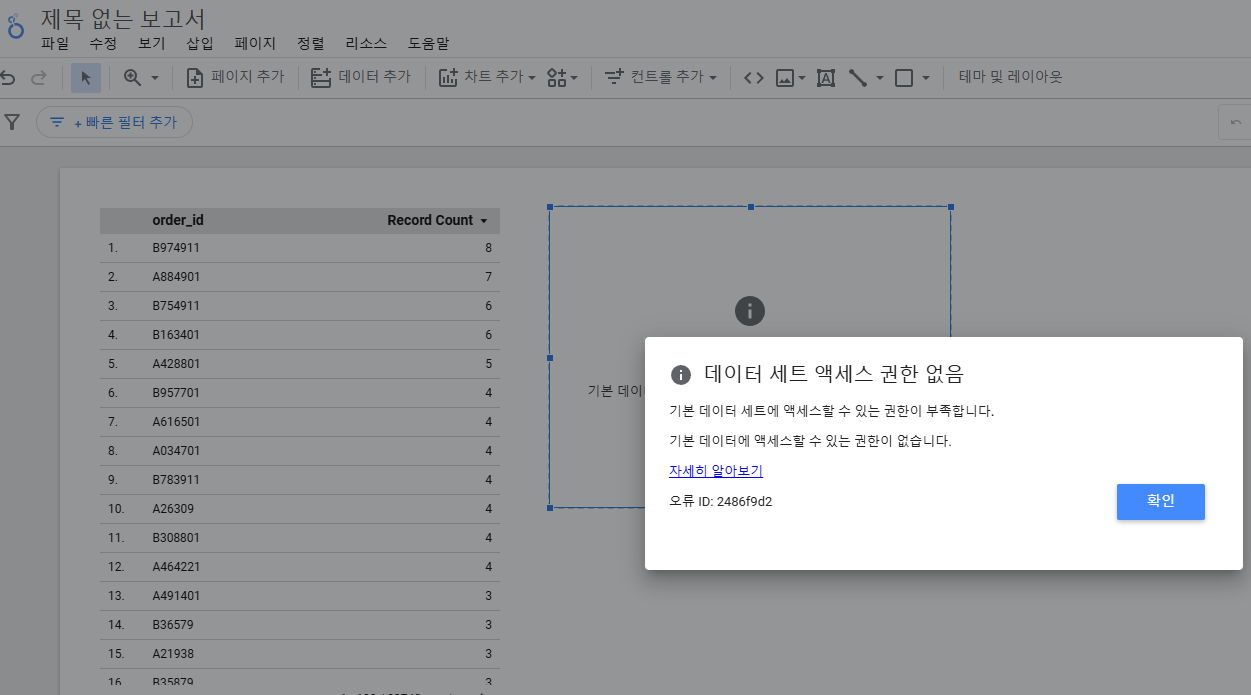This screenshot has width=1251, height=695.
Task: Select table row with A884901
Action: [x=300, y=277]
